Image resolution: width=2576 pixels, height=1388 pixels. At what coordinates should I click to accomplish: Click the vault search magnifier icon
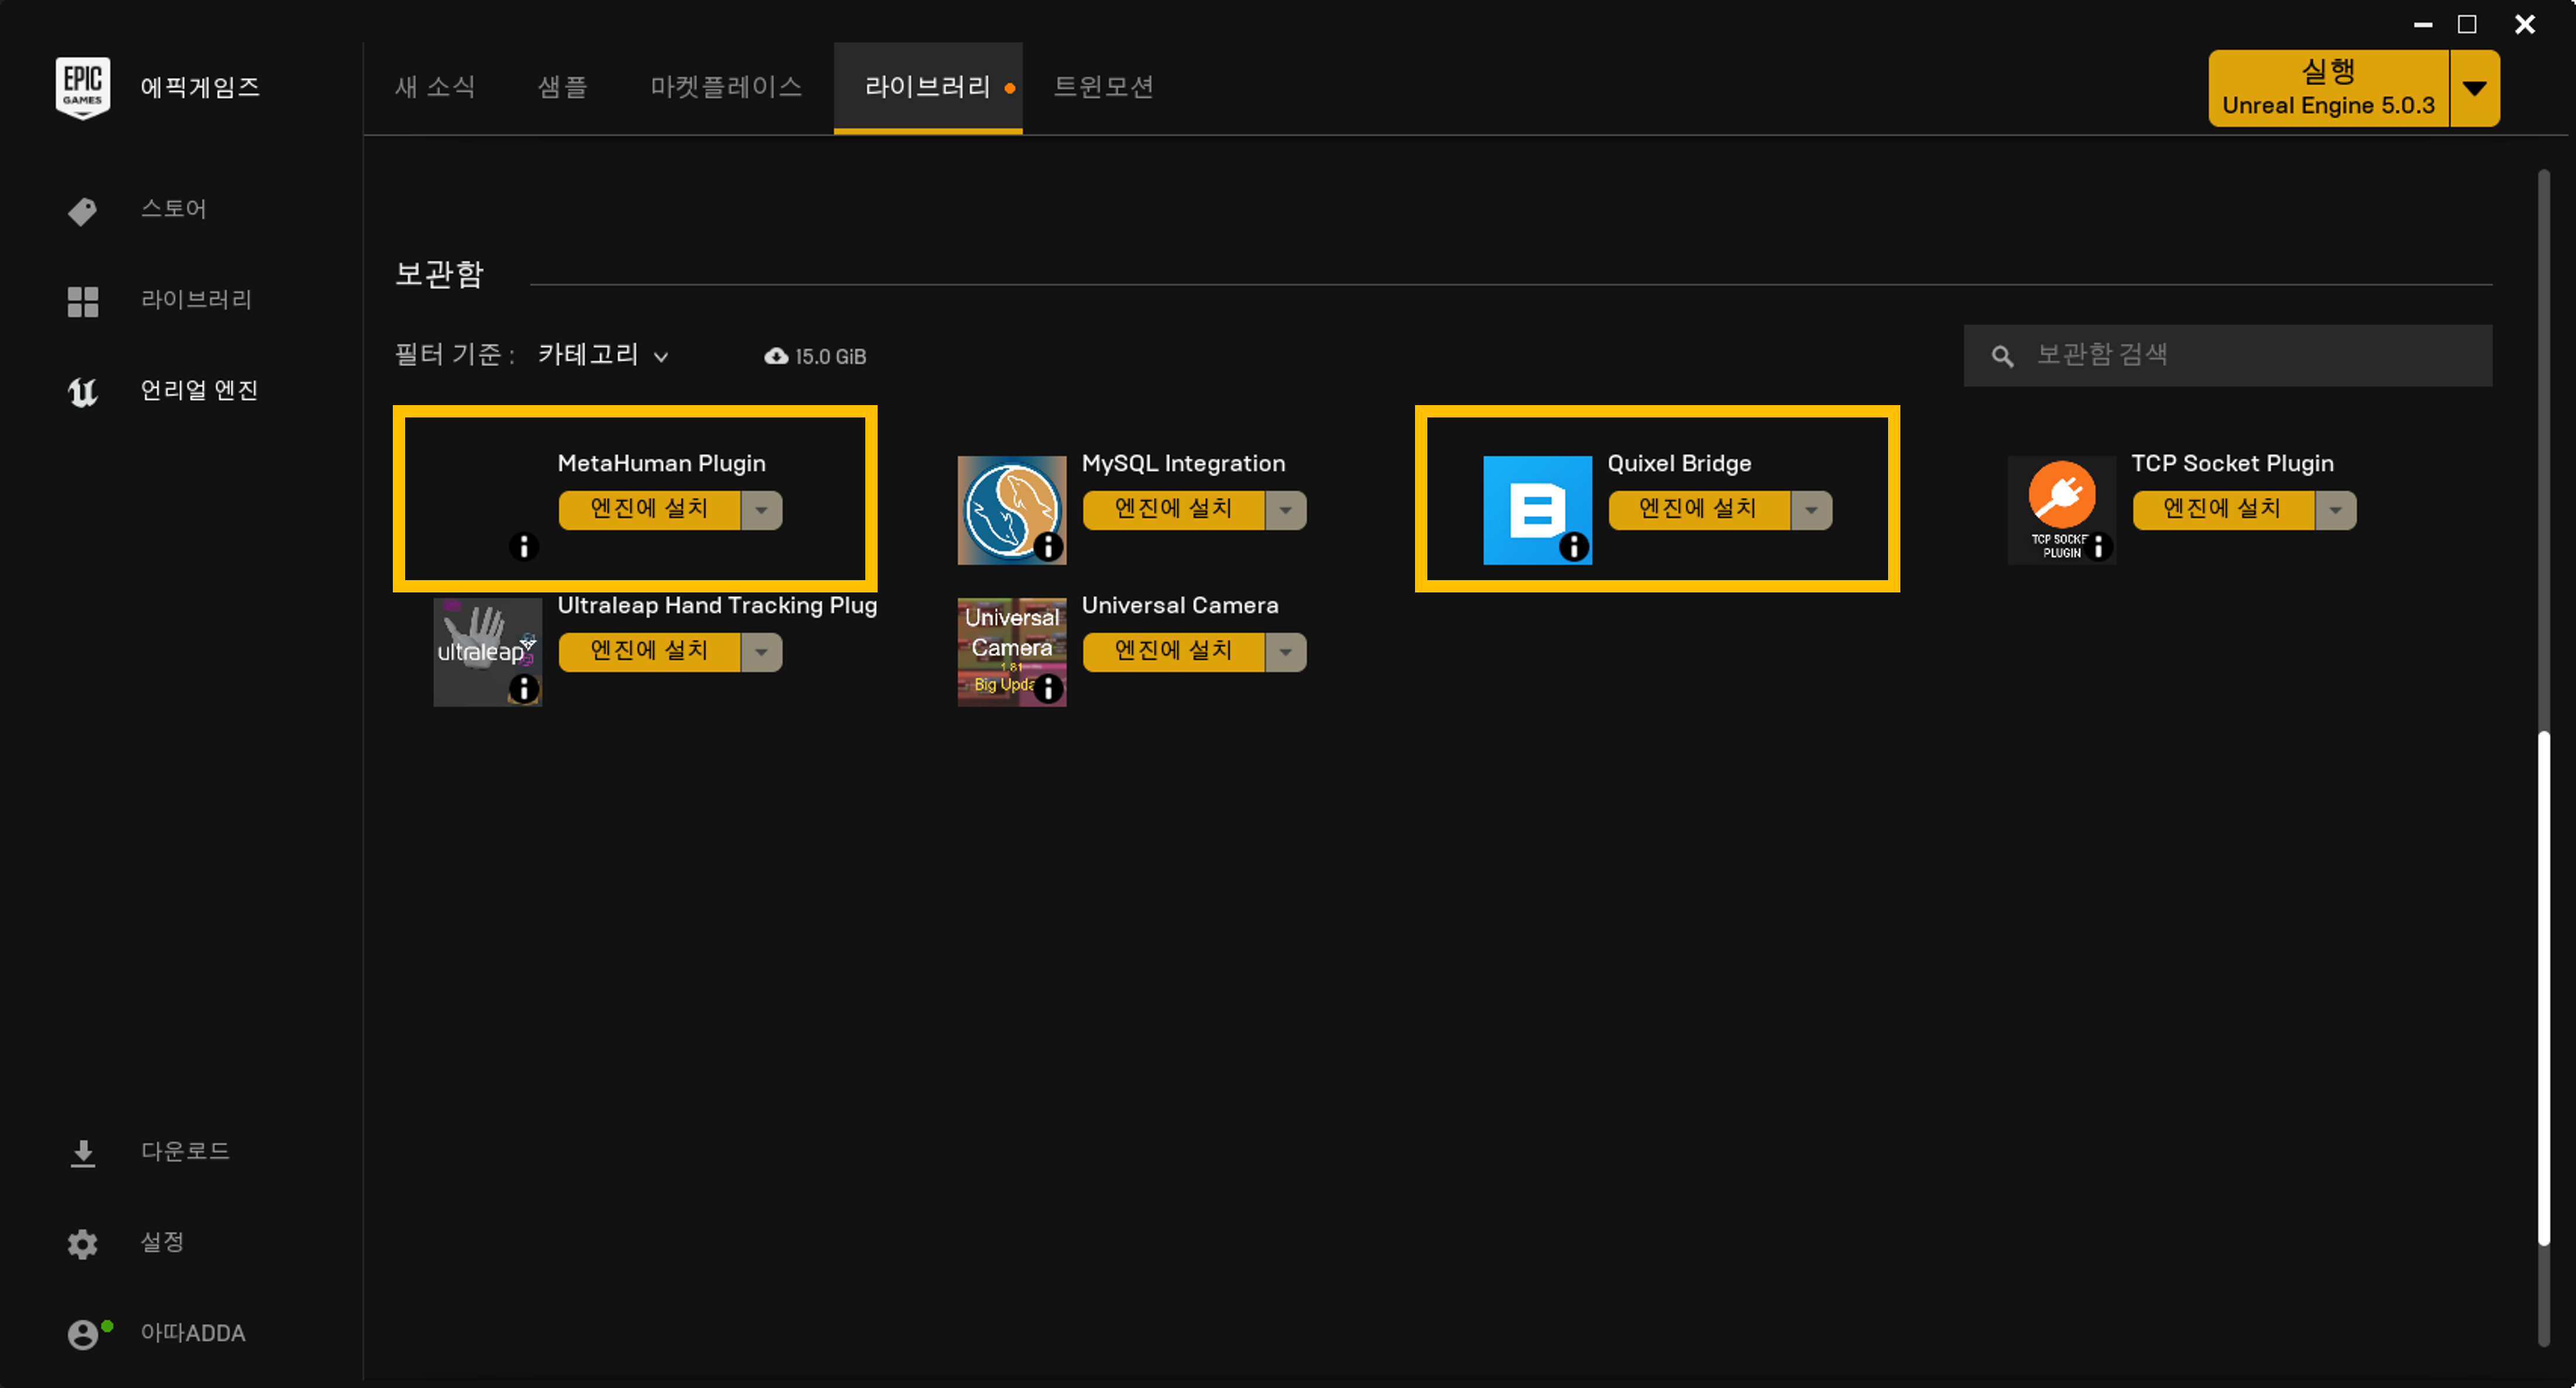point(2002,356)
